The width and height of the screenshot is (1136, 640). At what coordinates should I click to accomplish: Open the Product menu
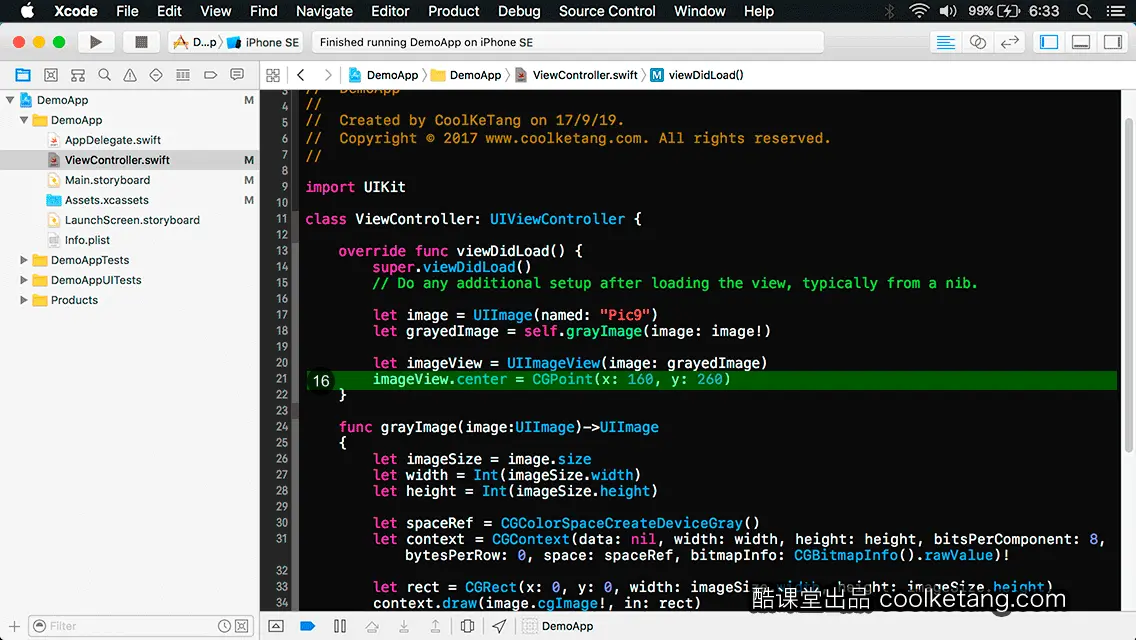coord(454,11)
